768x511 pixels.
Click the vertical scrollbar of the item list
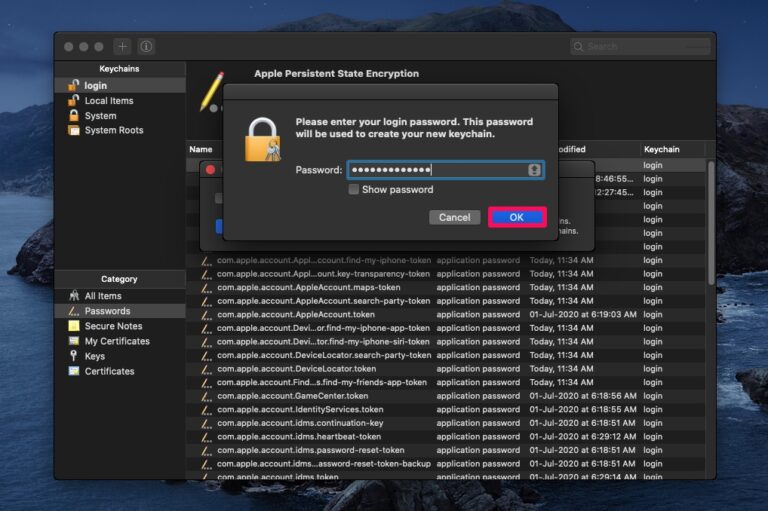[x=711, y=223]
